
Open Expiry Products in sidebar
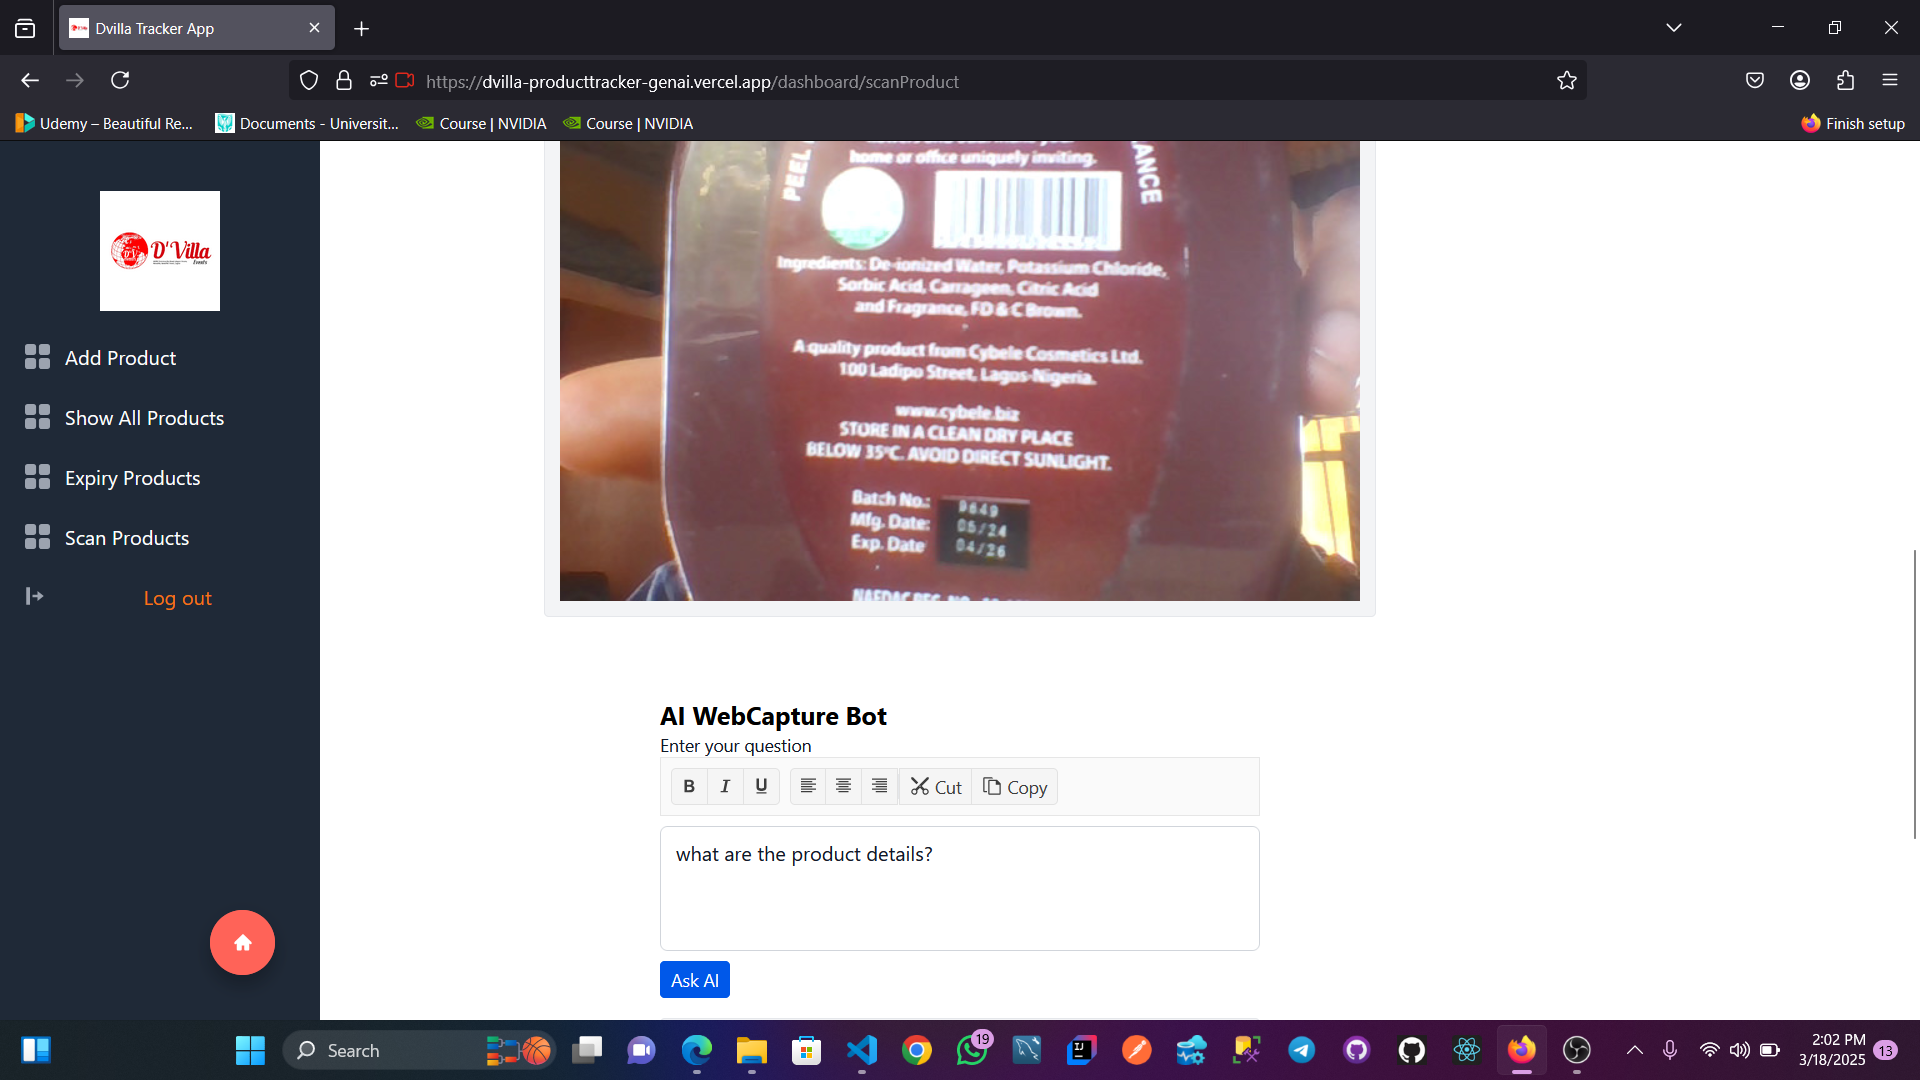tap(132, 478)
